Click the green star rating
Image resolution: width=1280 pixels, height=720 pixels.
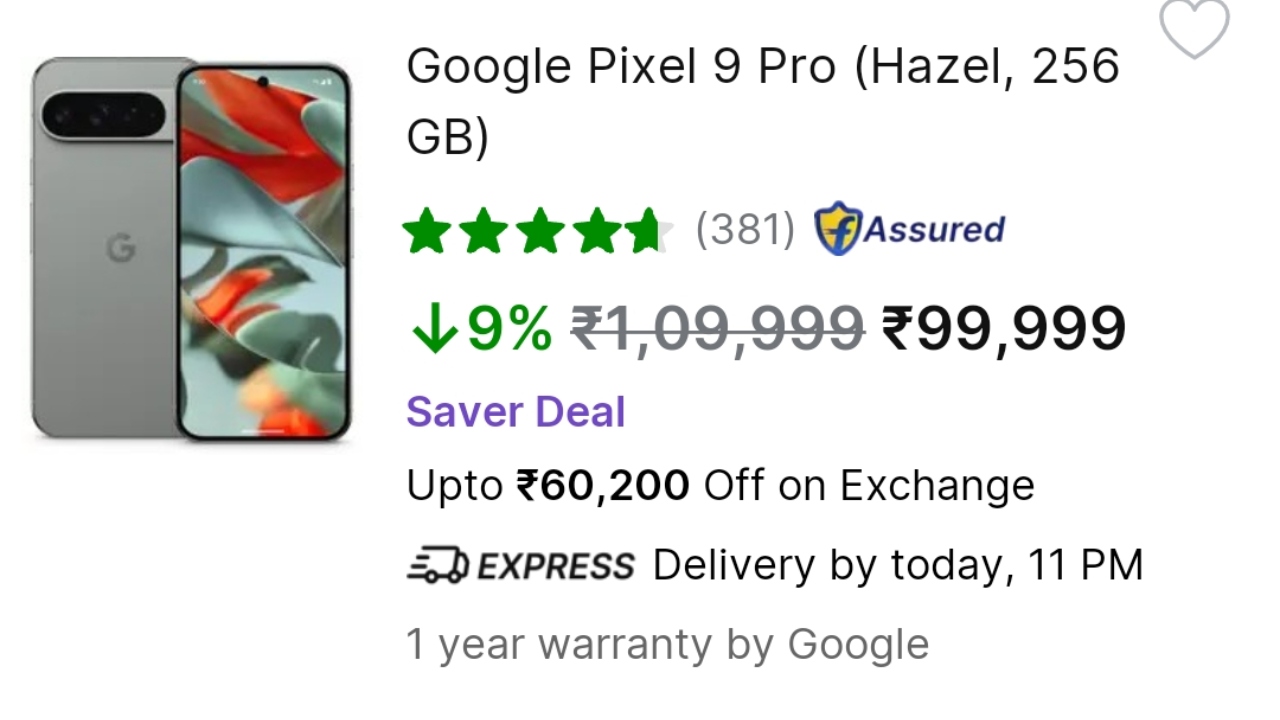(x=537, y=231)
